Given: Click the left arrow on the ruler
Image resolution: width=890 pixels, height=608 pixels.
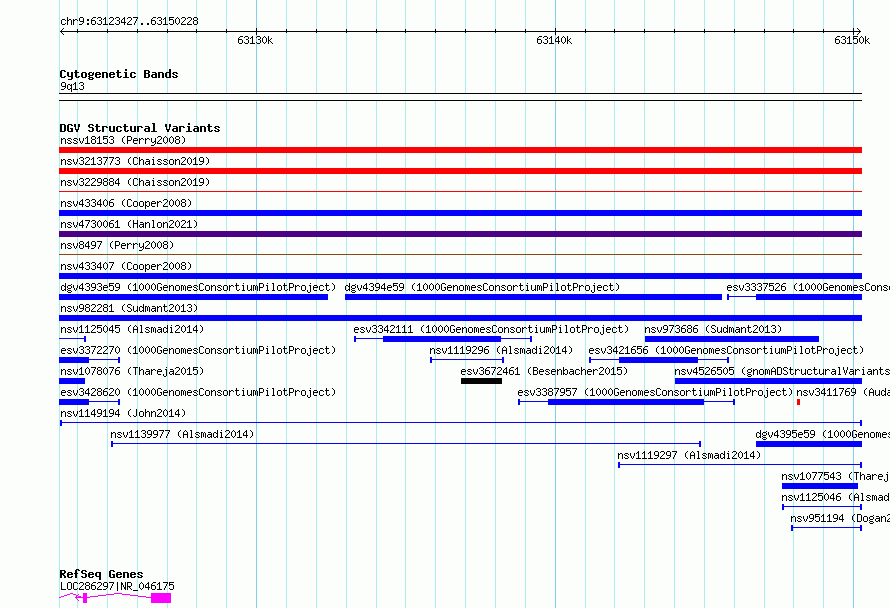Looking at the screenshot, I should [62, 32].
